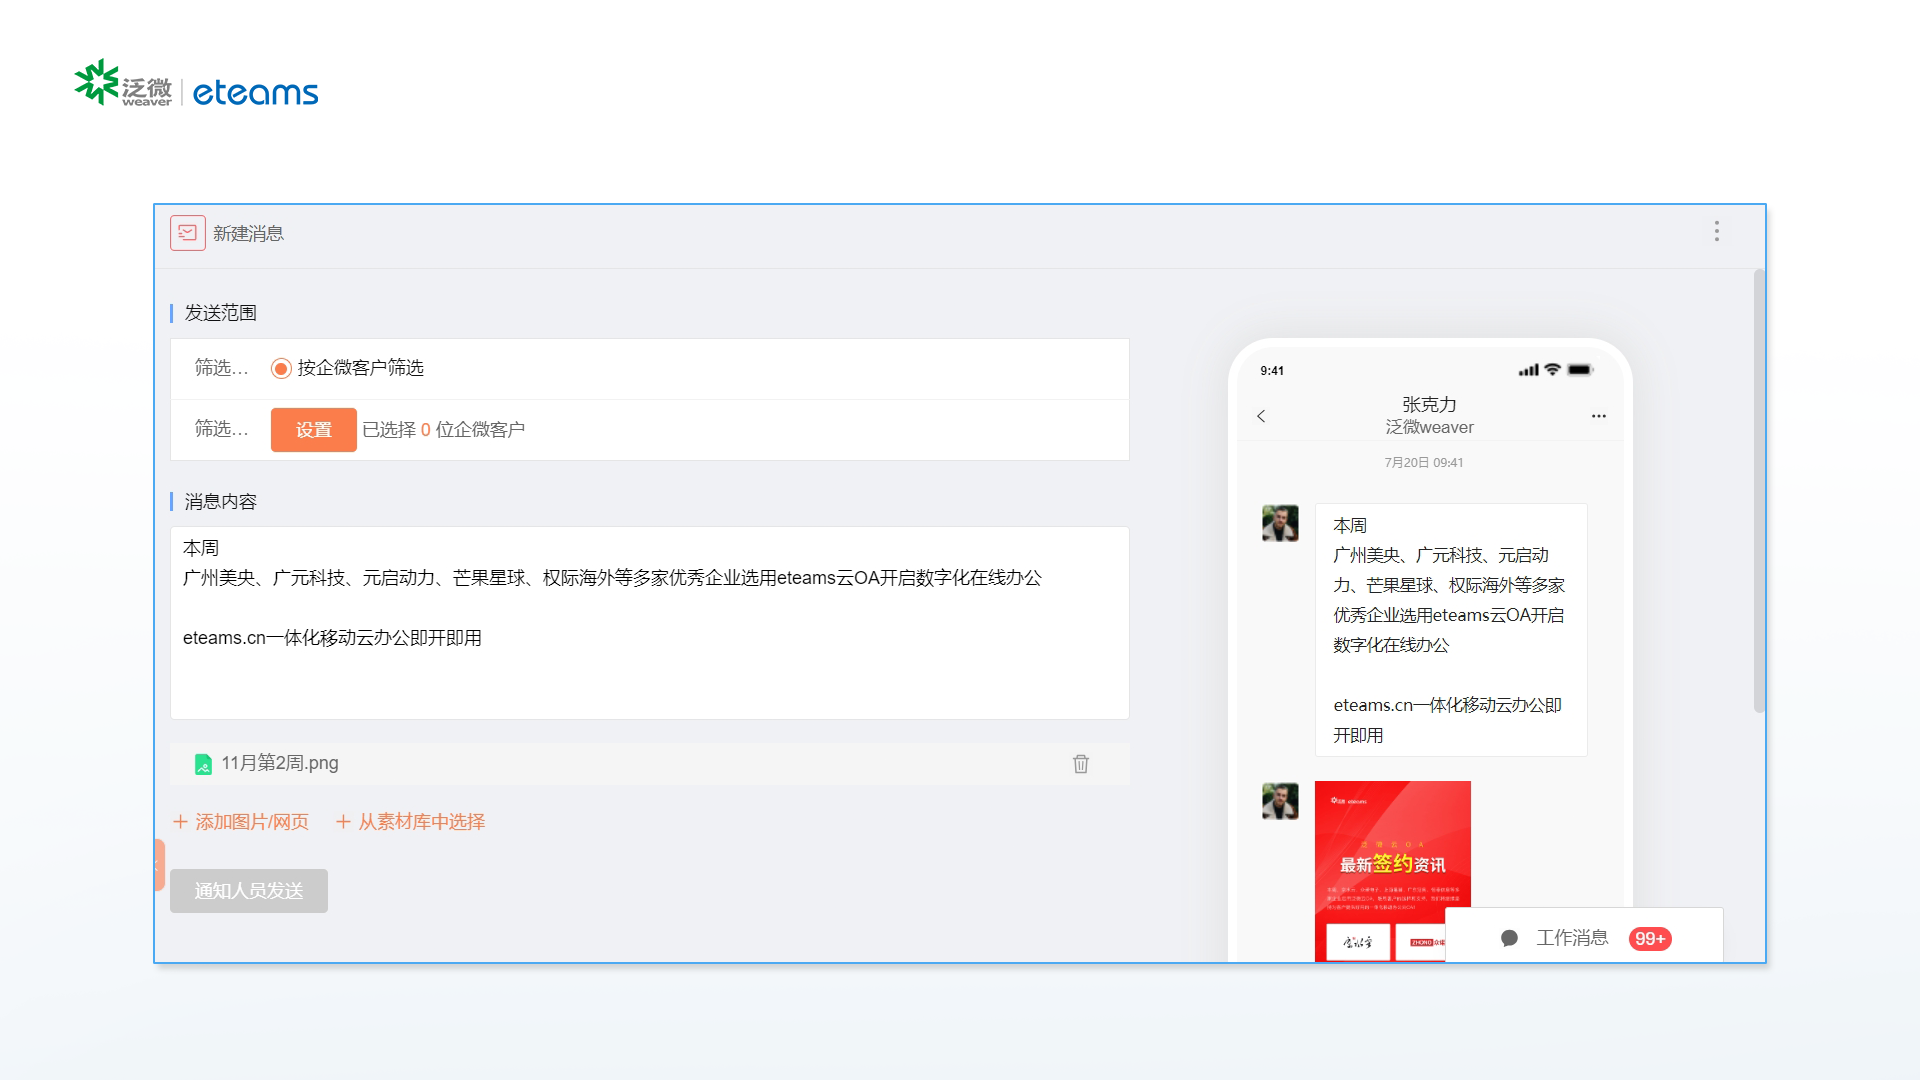Screen dimensions: 1920x1080
Task: Click the avatar beside the red image message
Action: click(x=1280, y=801)
